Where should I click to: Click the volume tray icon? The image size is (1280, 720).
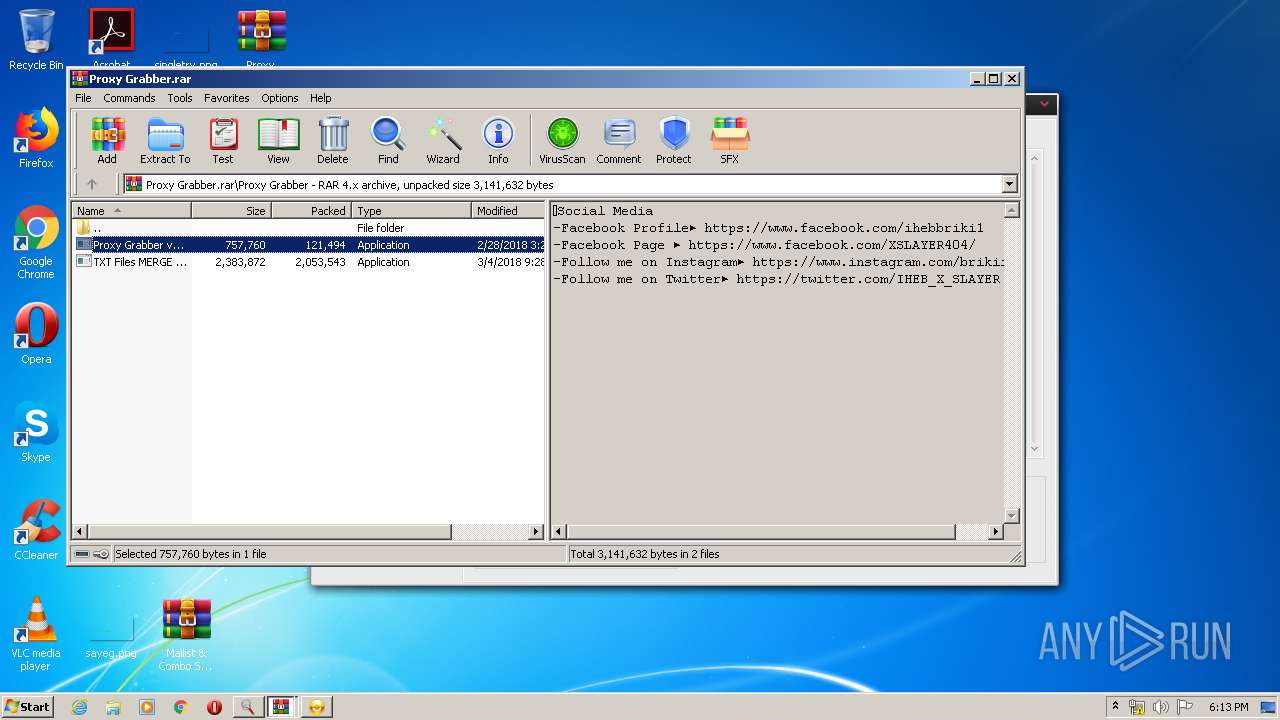pos(1161,707)
